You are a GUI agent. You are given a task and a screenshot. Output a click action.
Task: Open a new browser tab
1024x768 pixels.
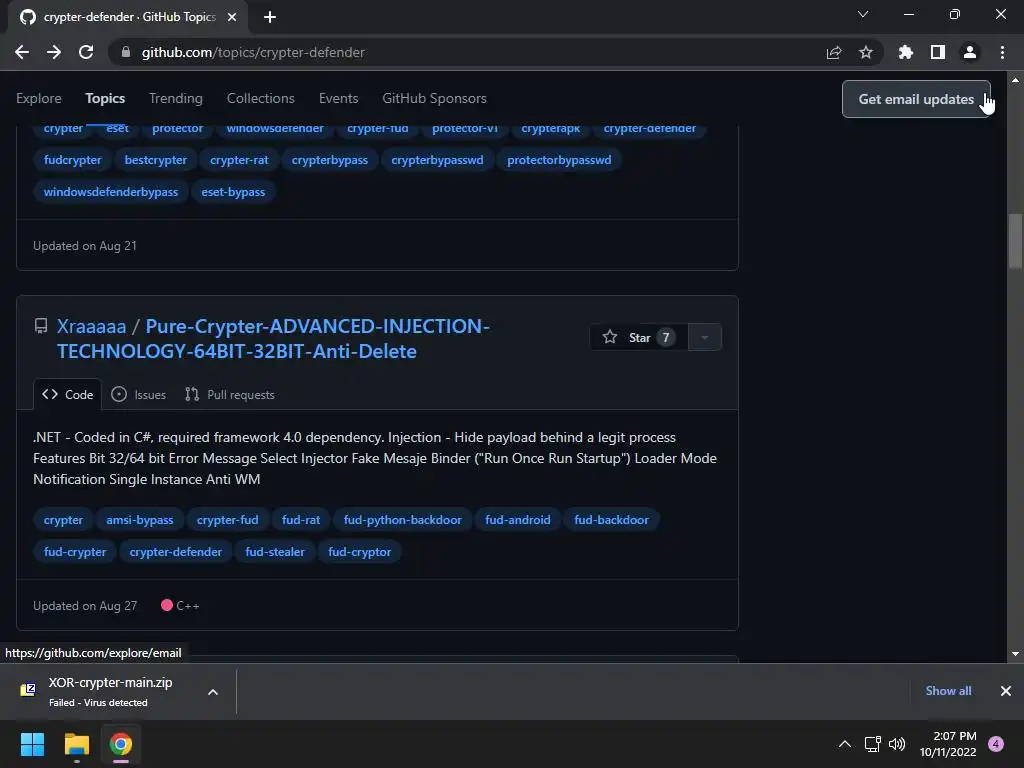pyautogui.click(x=270, y=17)
